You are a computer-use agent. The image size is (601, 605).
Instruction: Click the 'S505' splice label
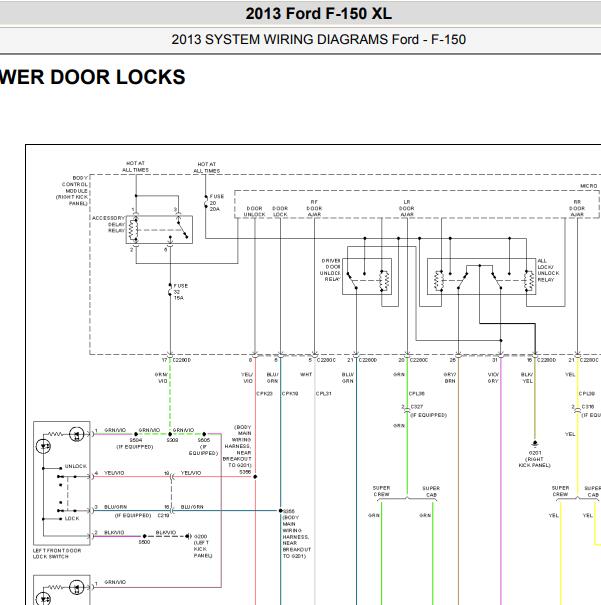[x=204, y=440]
